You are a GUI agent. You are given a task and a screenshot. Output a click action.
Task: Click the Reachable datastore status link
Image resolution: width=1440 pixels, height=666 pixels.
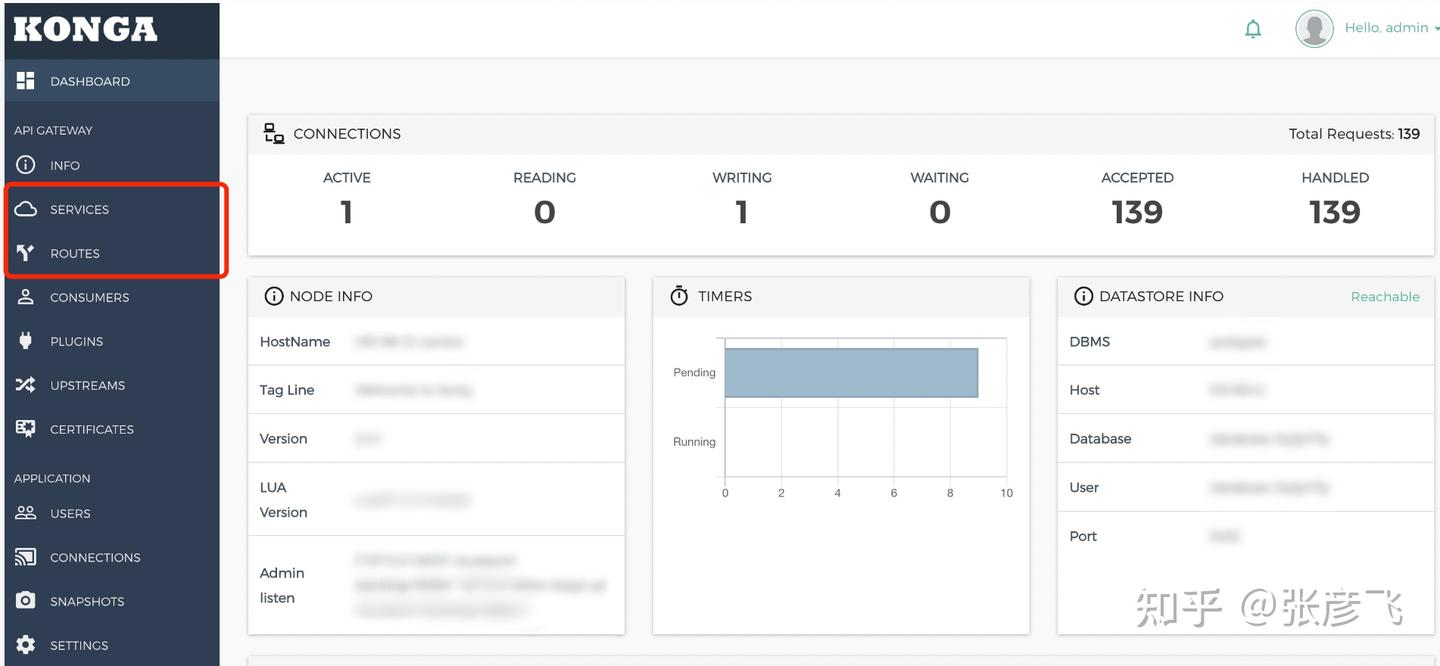coord(1384,297)
